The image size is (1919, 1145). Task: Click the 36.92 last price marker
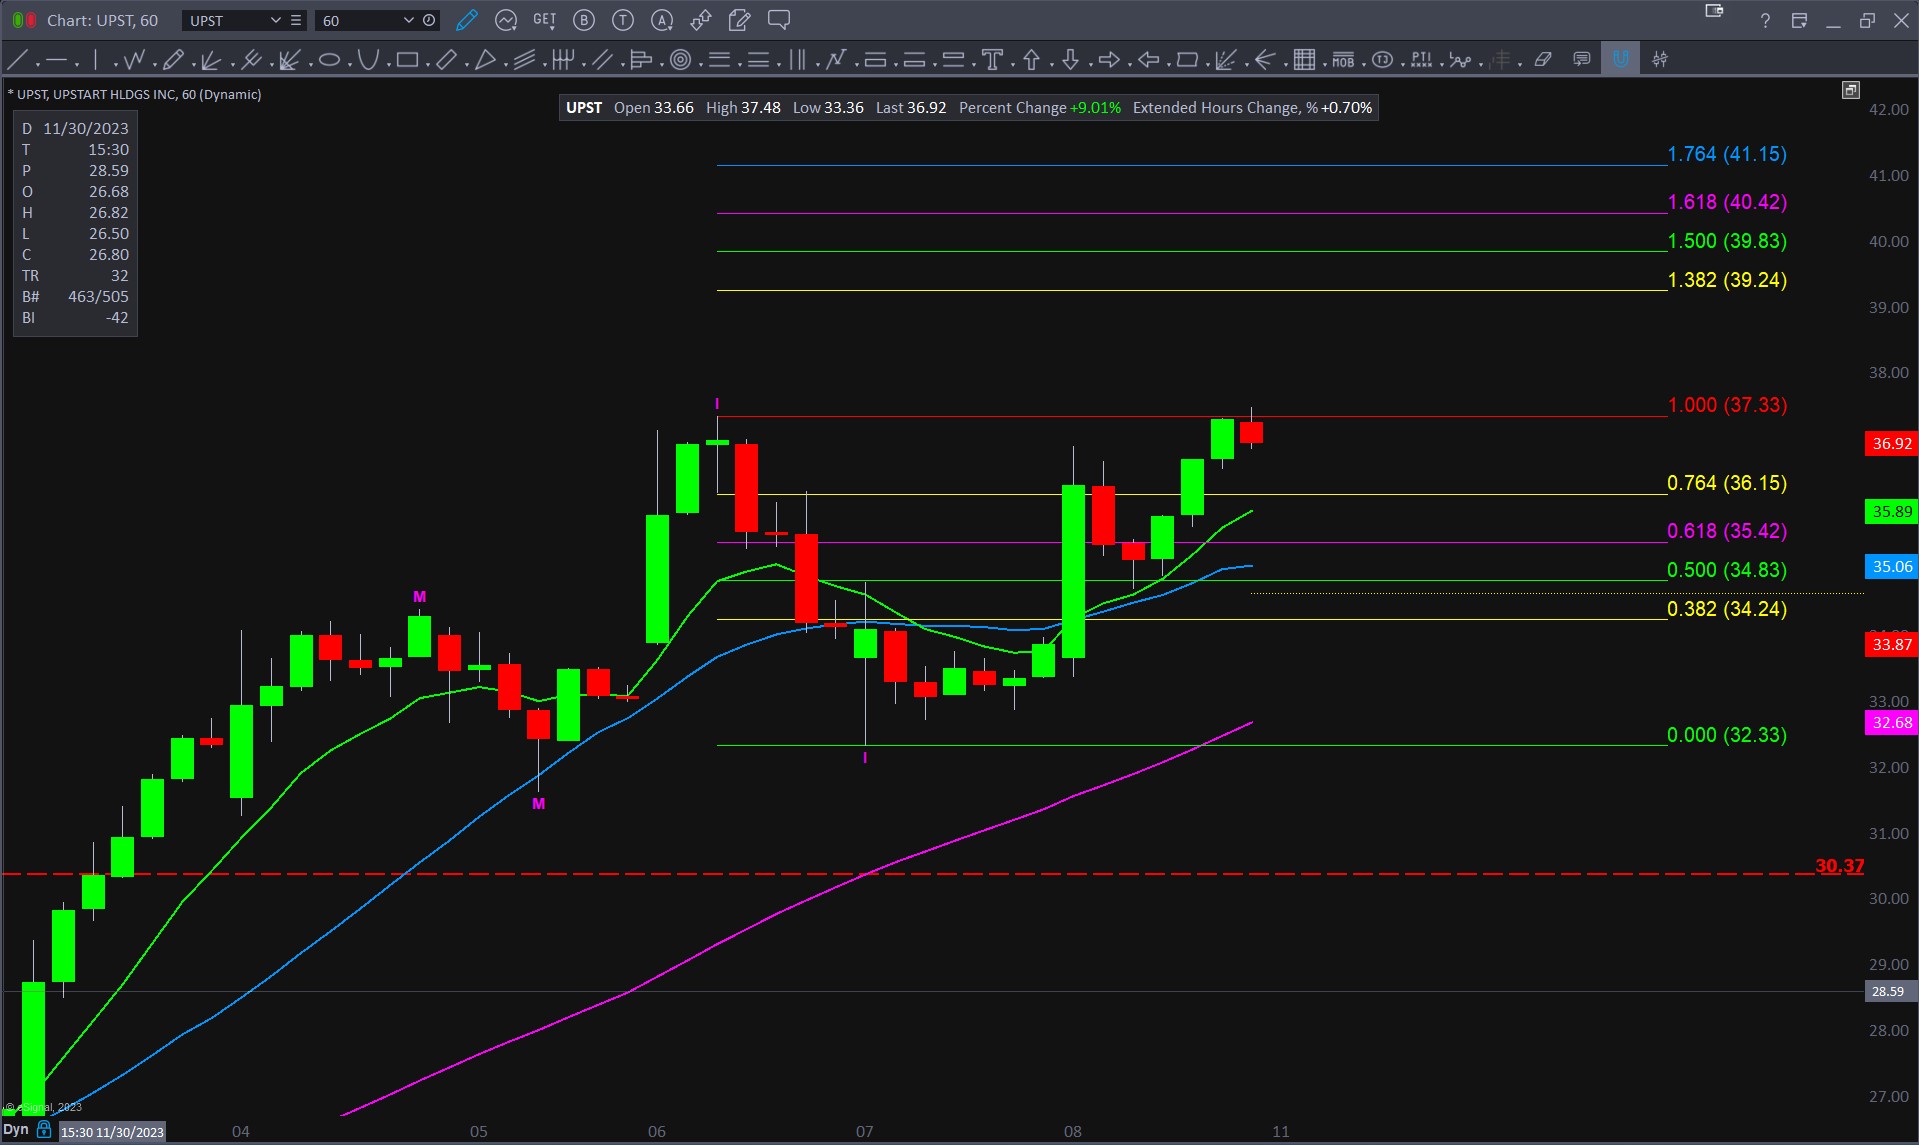[1891, 443]
